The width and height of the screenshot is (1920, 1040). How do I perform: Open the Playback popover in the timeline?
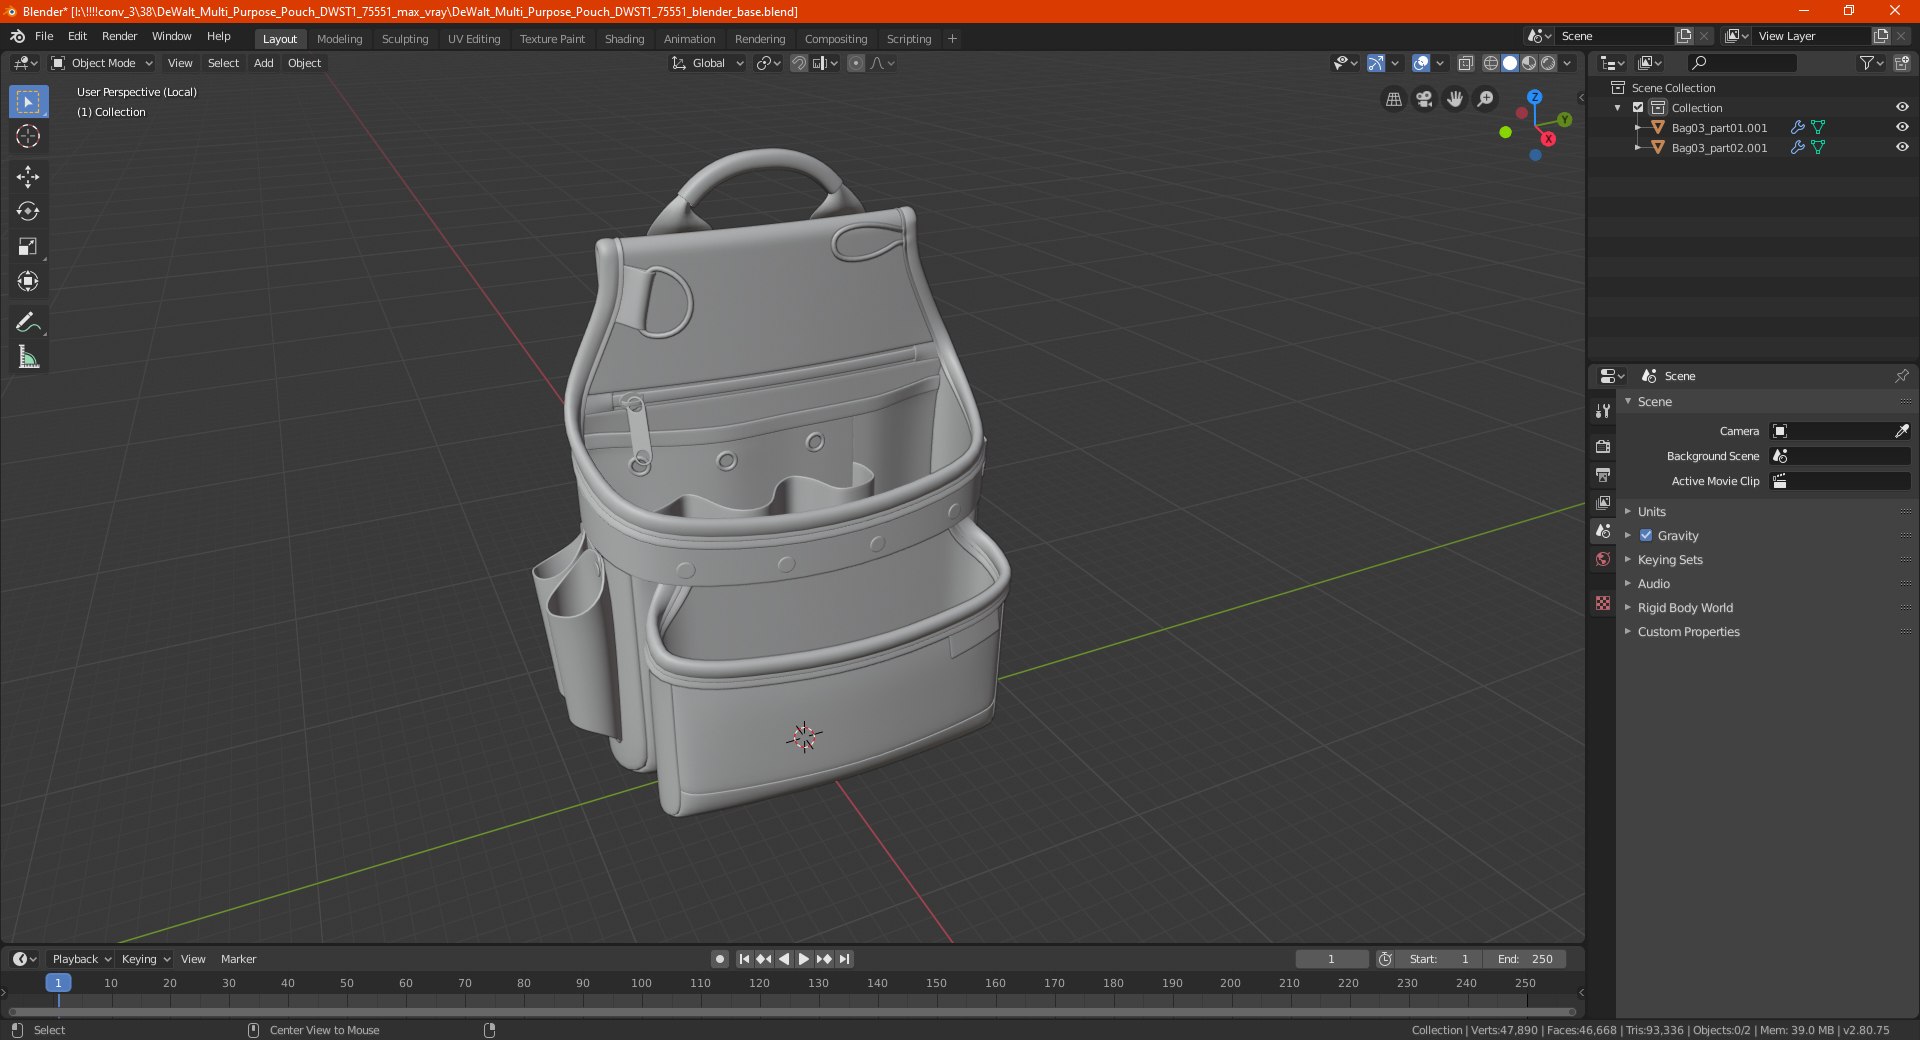pos(80,959)
